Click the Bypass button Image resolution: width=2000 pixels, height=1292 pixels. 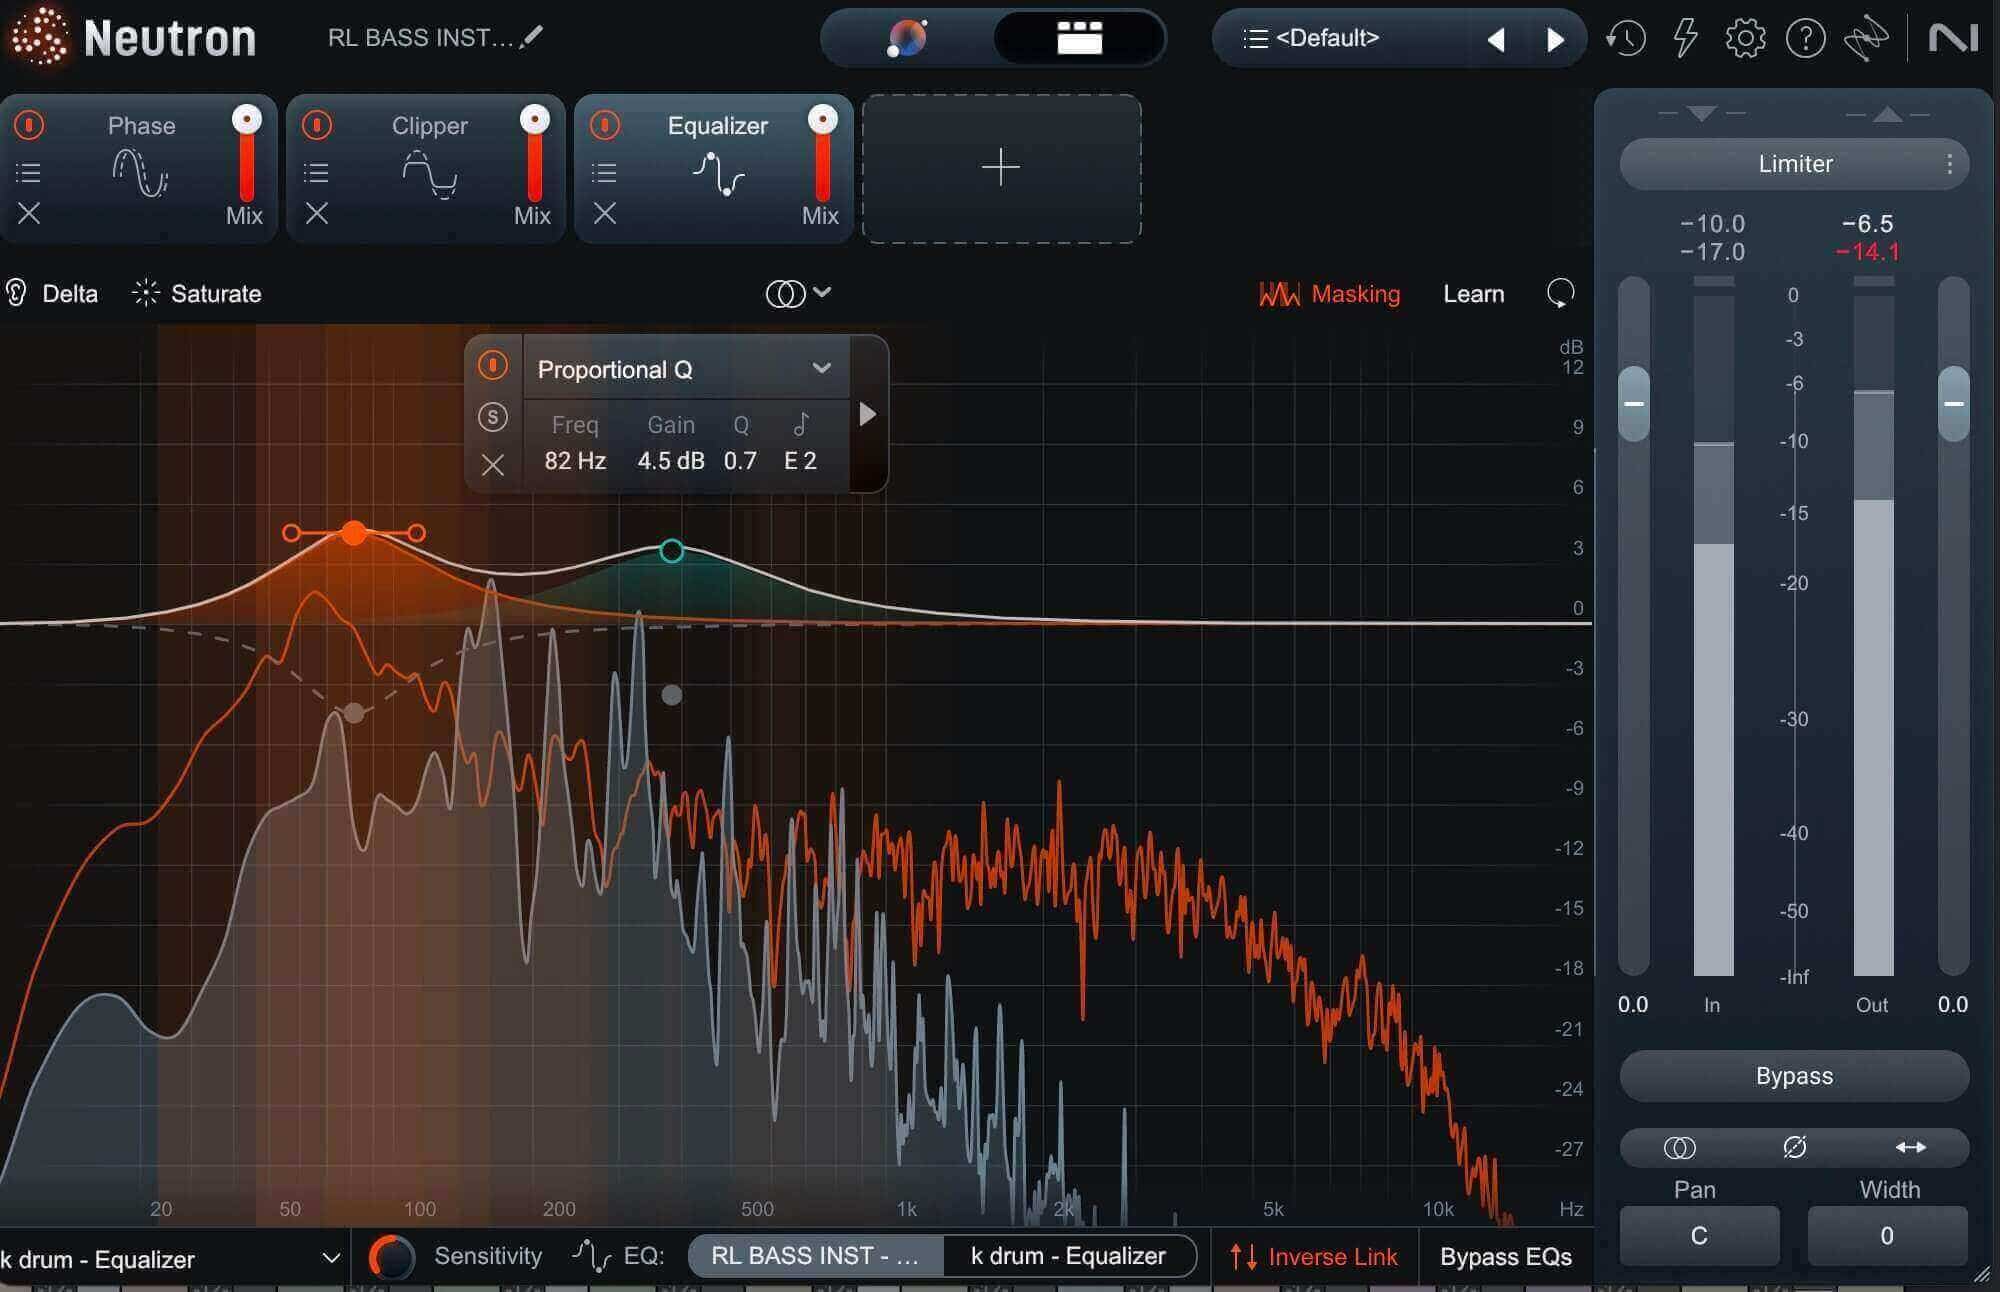click(1794, 1076)
